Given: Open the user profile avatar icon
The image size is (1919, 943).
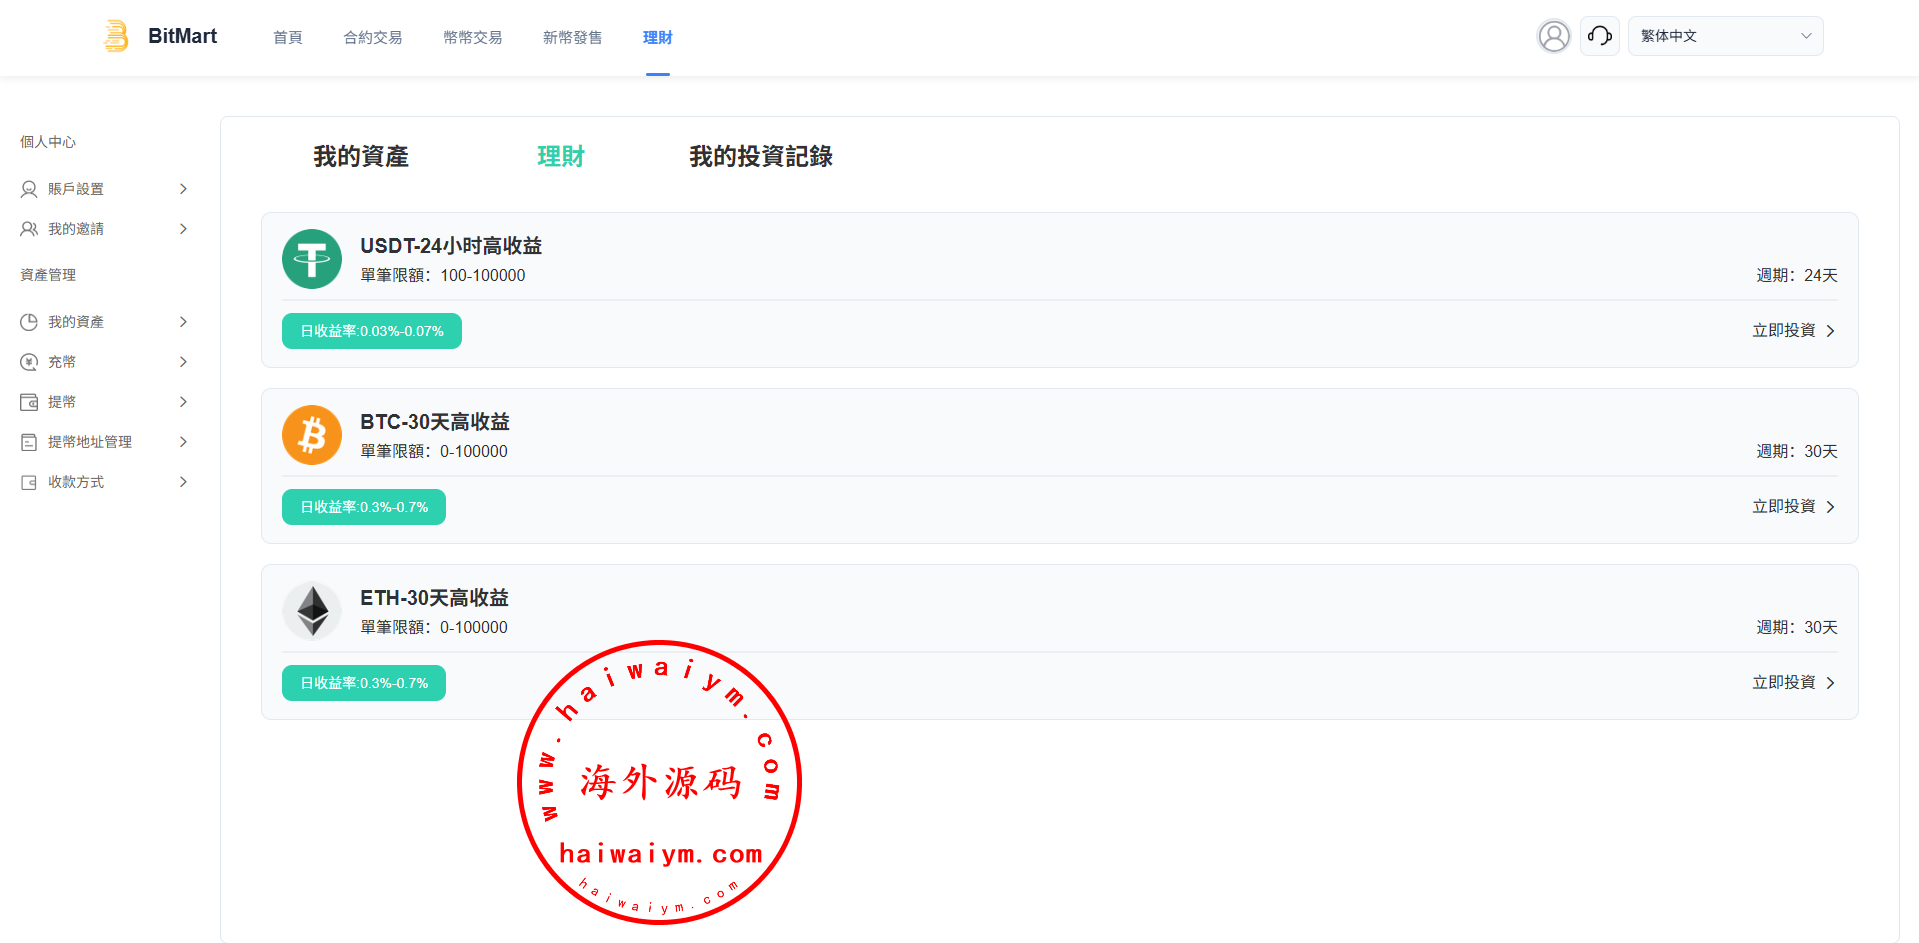Looking at the screenshot, I should coord(1553,36).
